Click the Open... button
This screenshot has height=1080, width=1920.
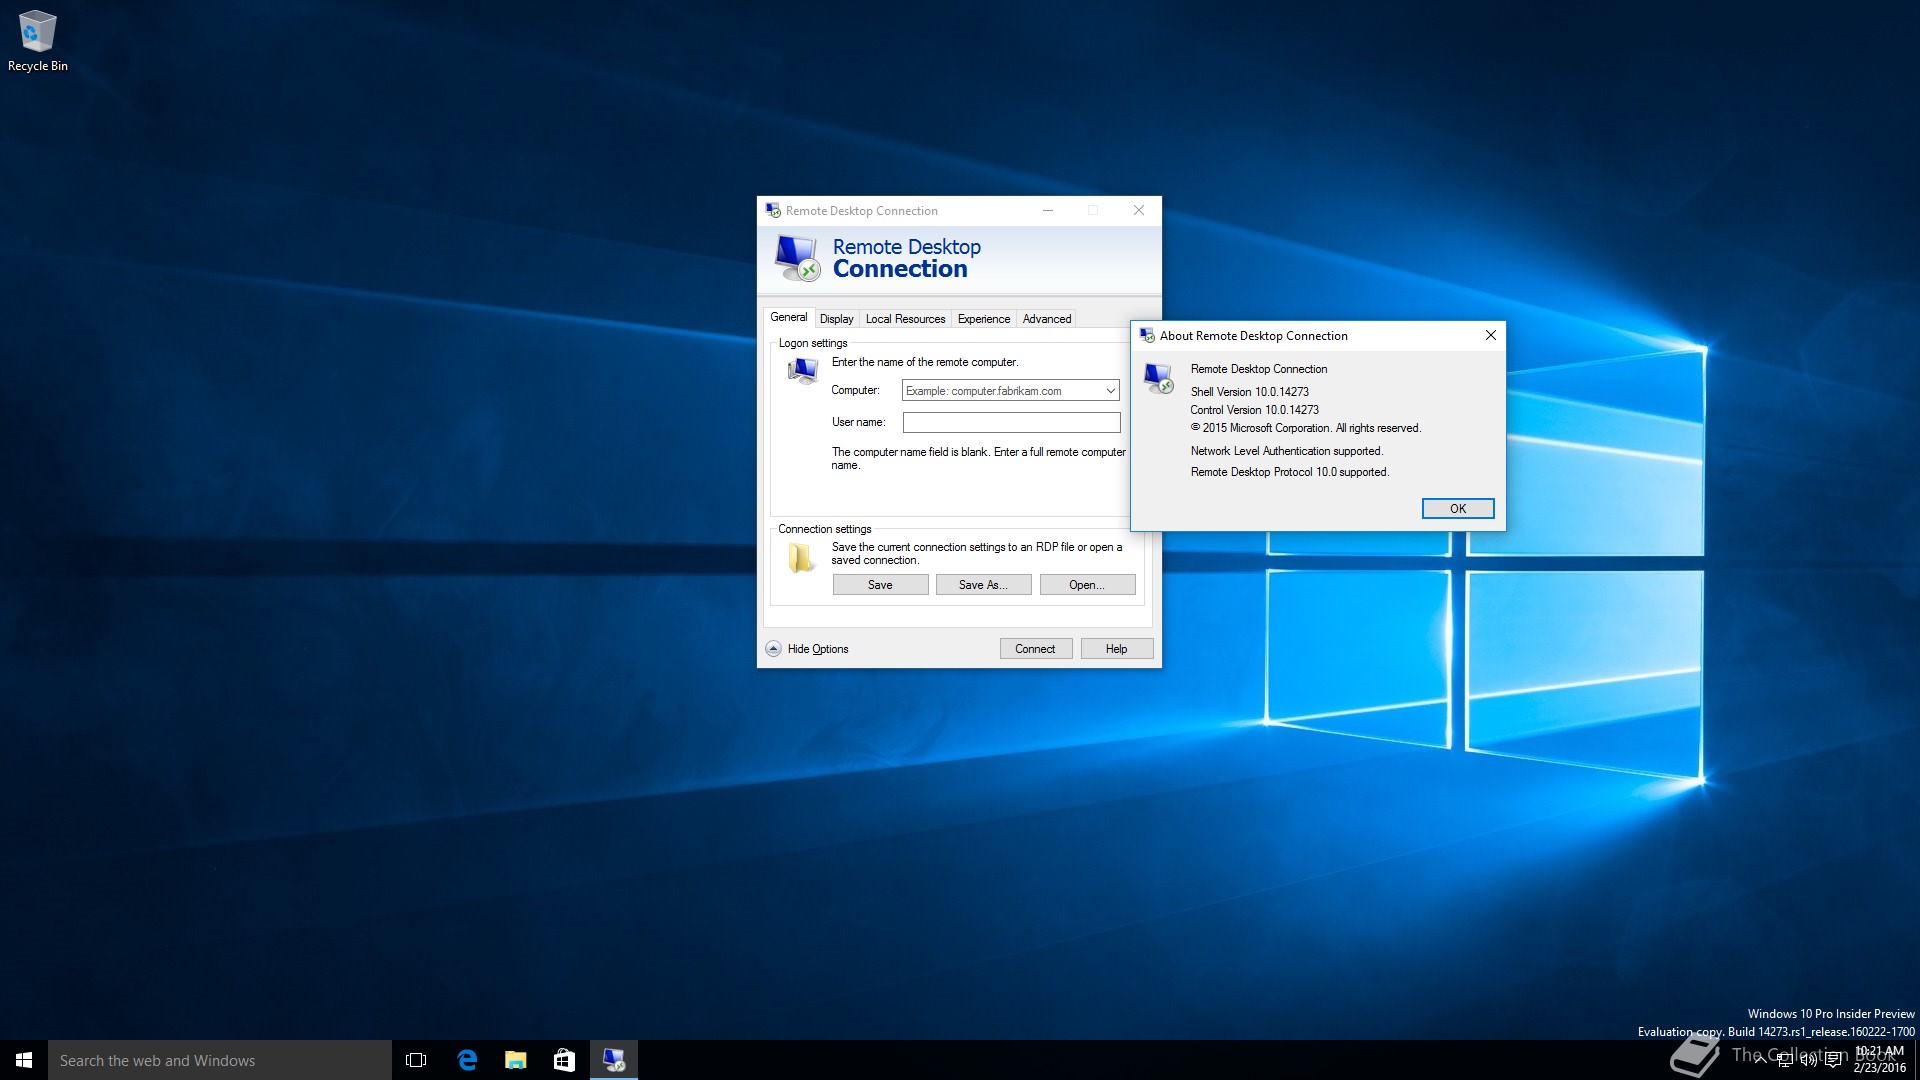pos(1086,585)
